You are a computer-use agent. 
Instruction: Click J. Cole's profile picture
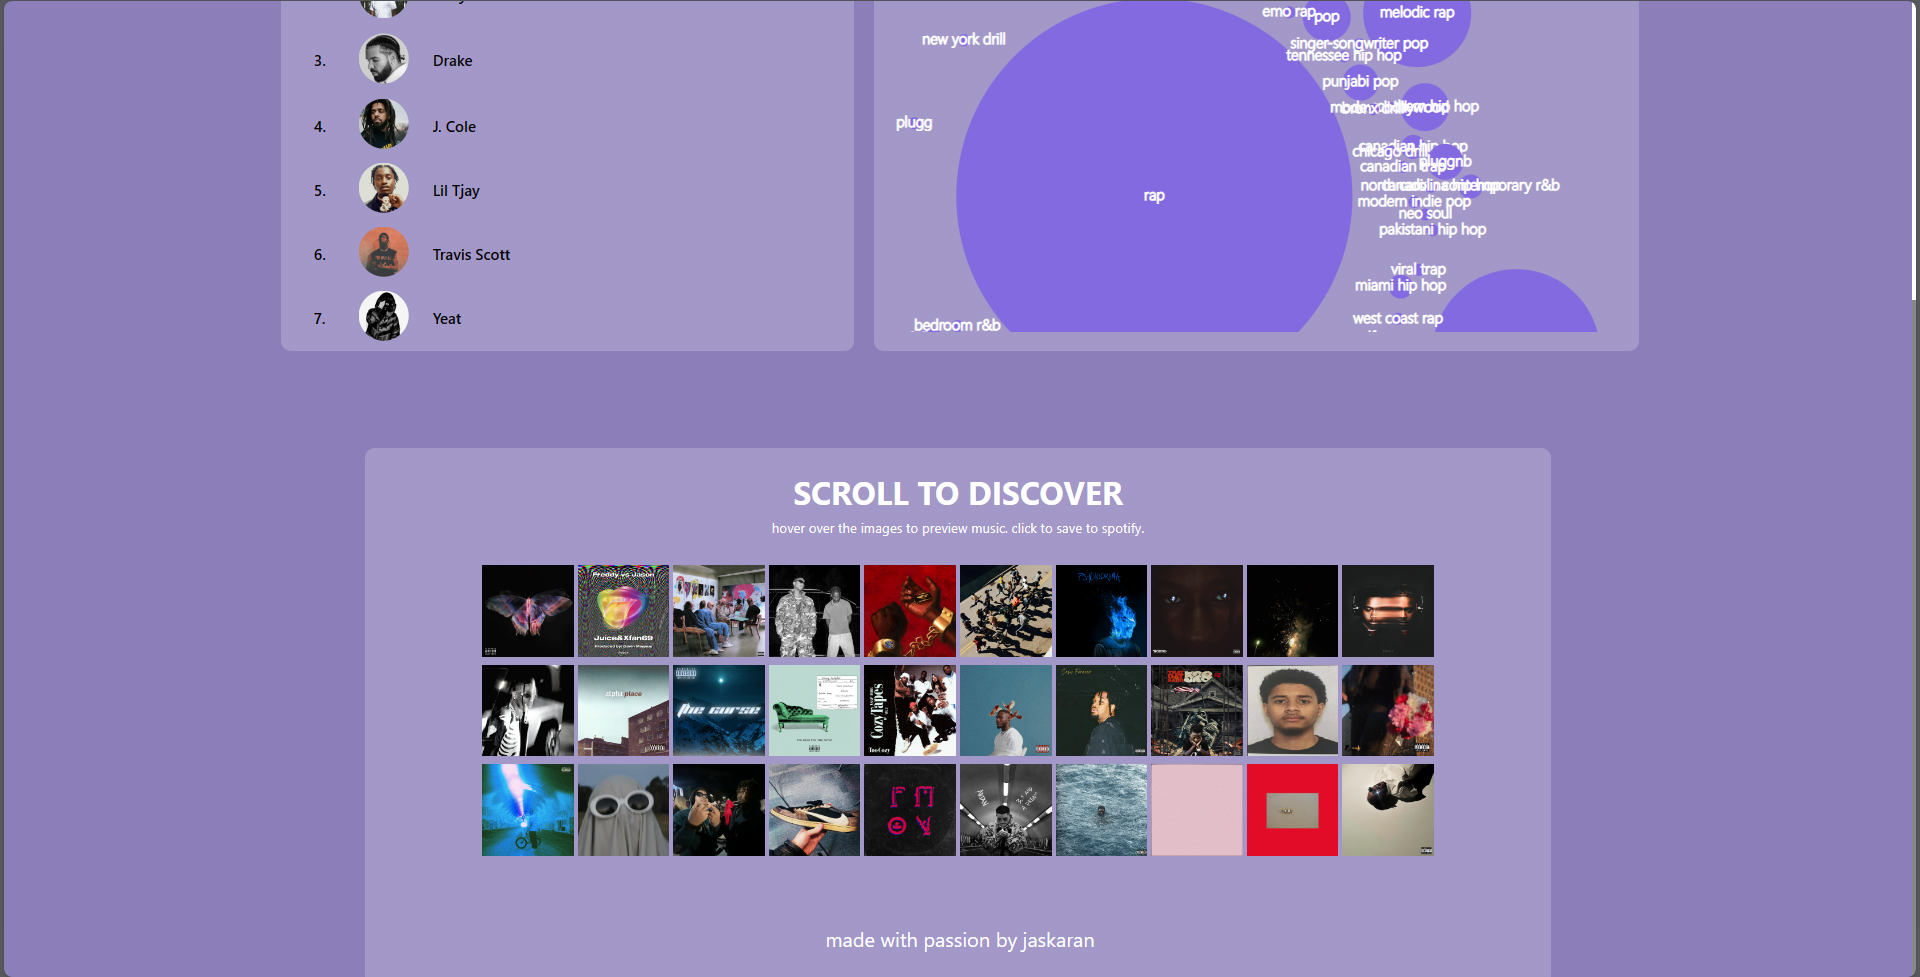point(384,124)
